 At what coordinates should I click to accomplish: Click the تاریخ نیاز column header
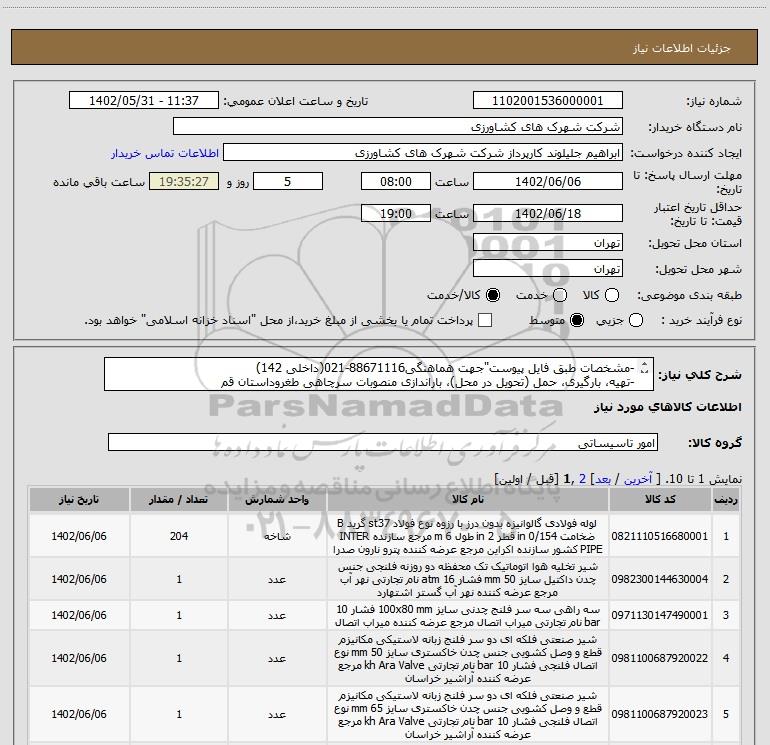[x=79, y=499]
